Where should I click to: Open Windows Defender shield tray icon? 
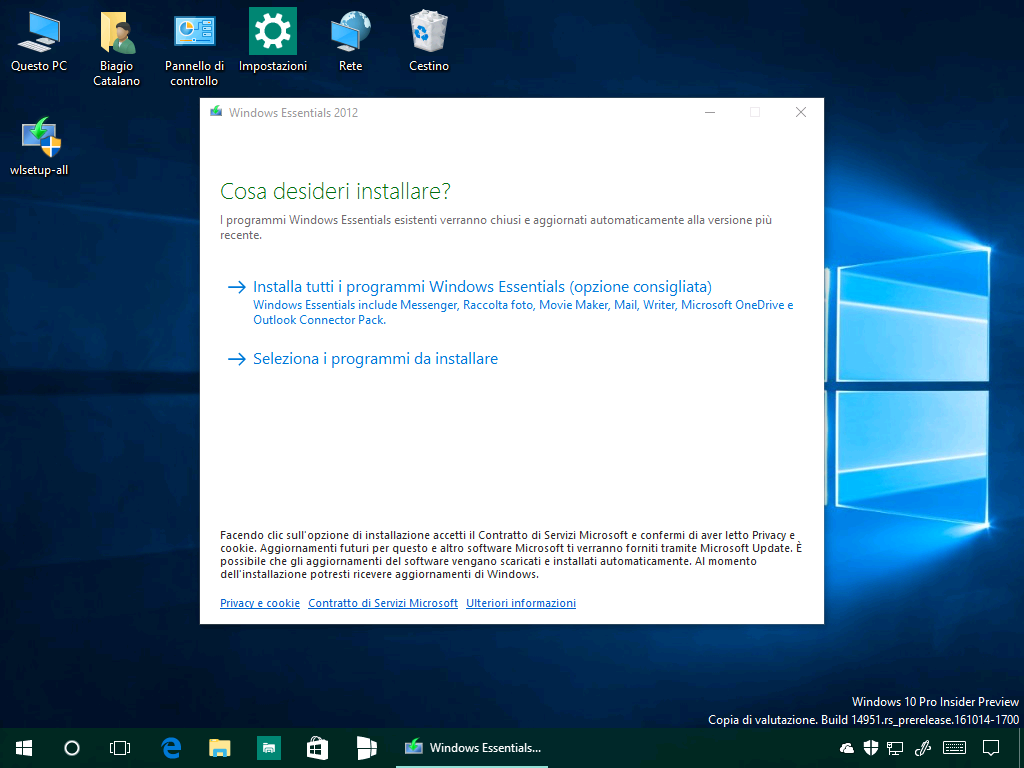pyautogui.click(x=871, y=748)
